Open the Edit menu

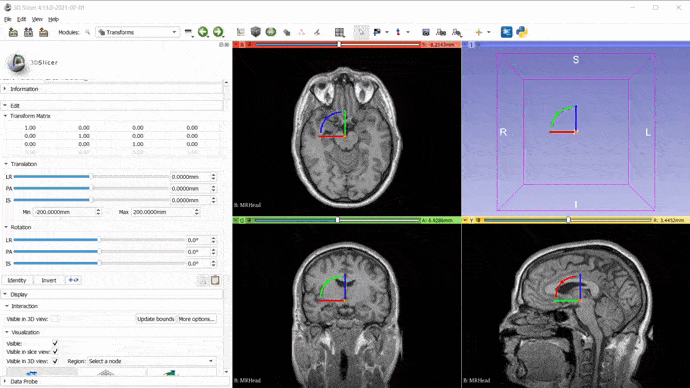pos(22,19)
